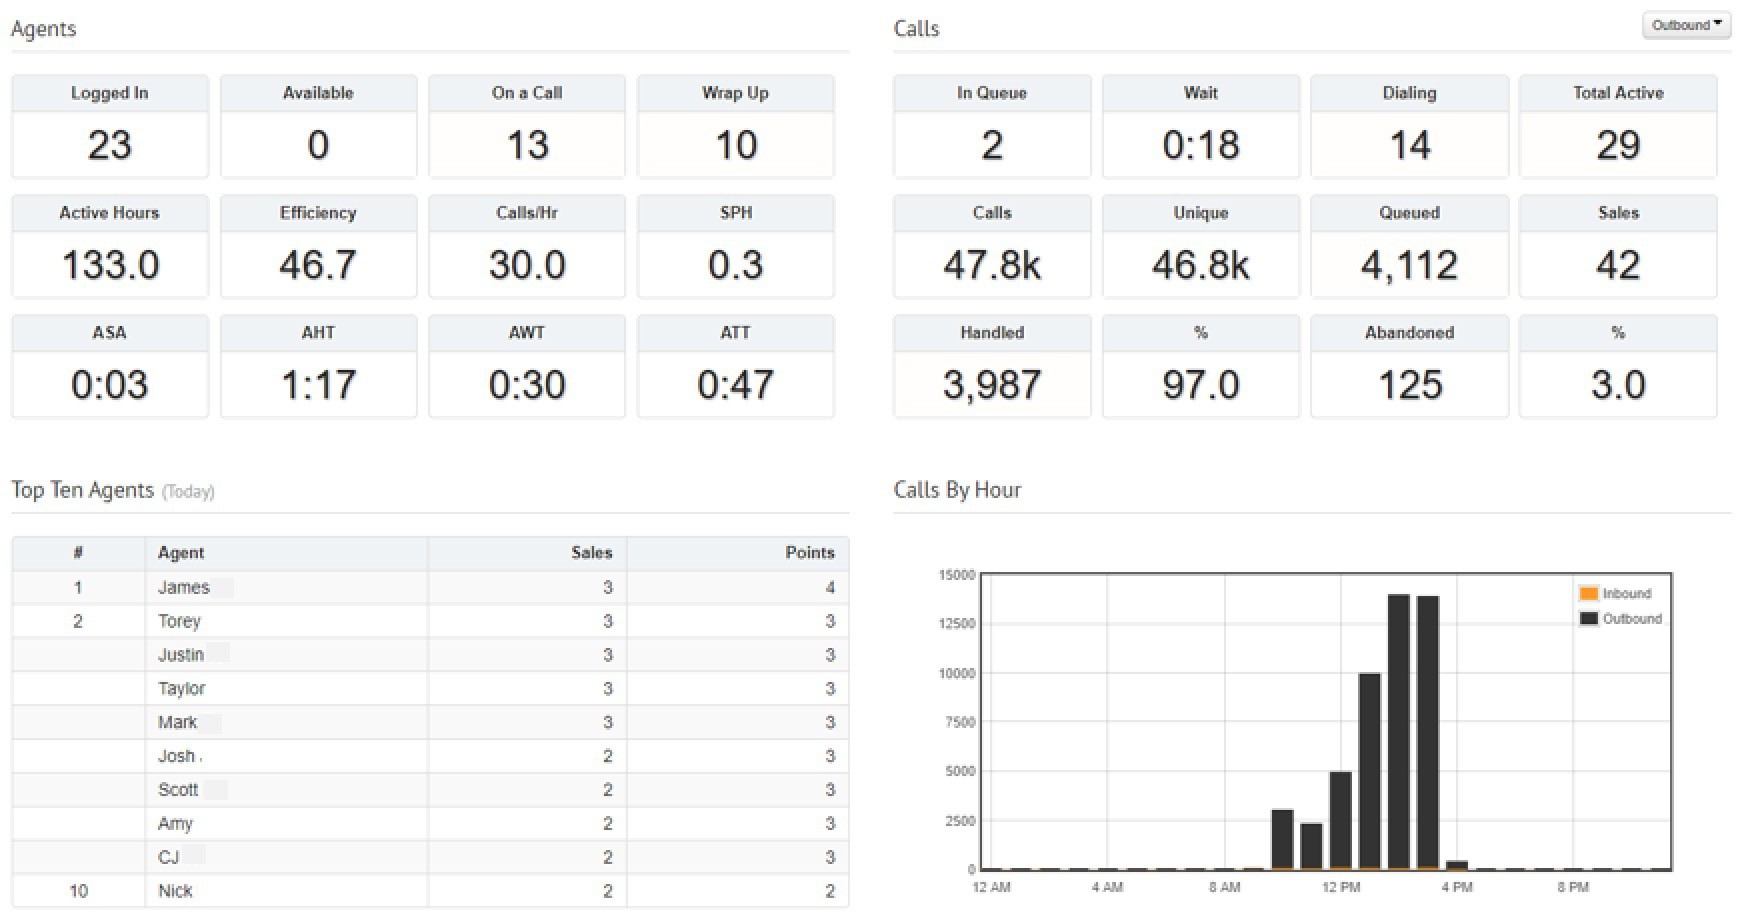Click the dark Outbound legend swatch
The image size is (1744, 916).
[1588, 619]
